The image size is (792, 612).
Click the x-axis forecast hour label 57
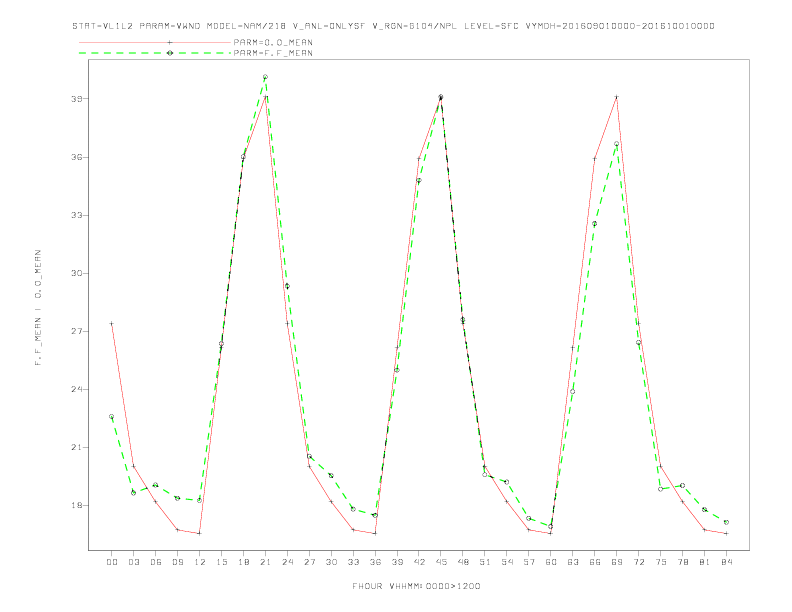529,562
